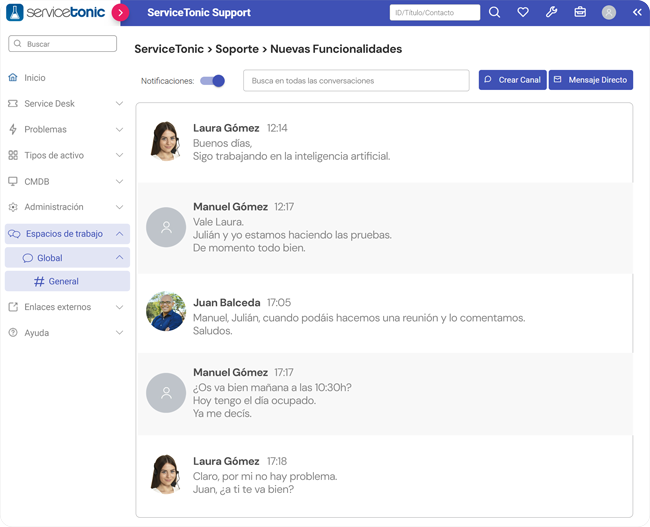The height and width of the screenshot is (527, 650).
Task: Click the Tipos de activo grid icon
Action: coord(13,155)
